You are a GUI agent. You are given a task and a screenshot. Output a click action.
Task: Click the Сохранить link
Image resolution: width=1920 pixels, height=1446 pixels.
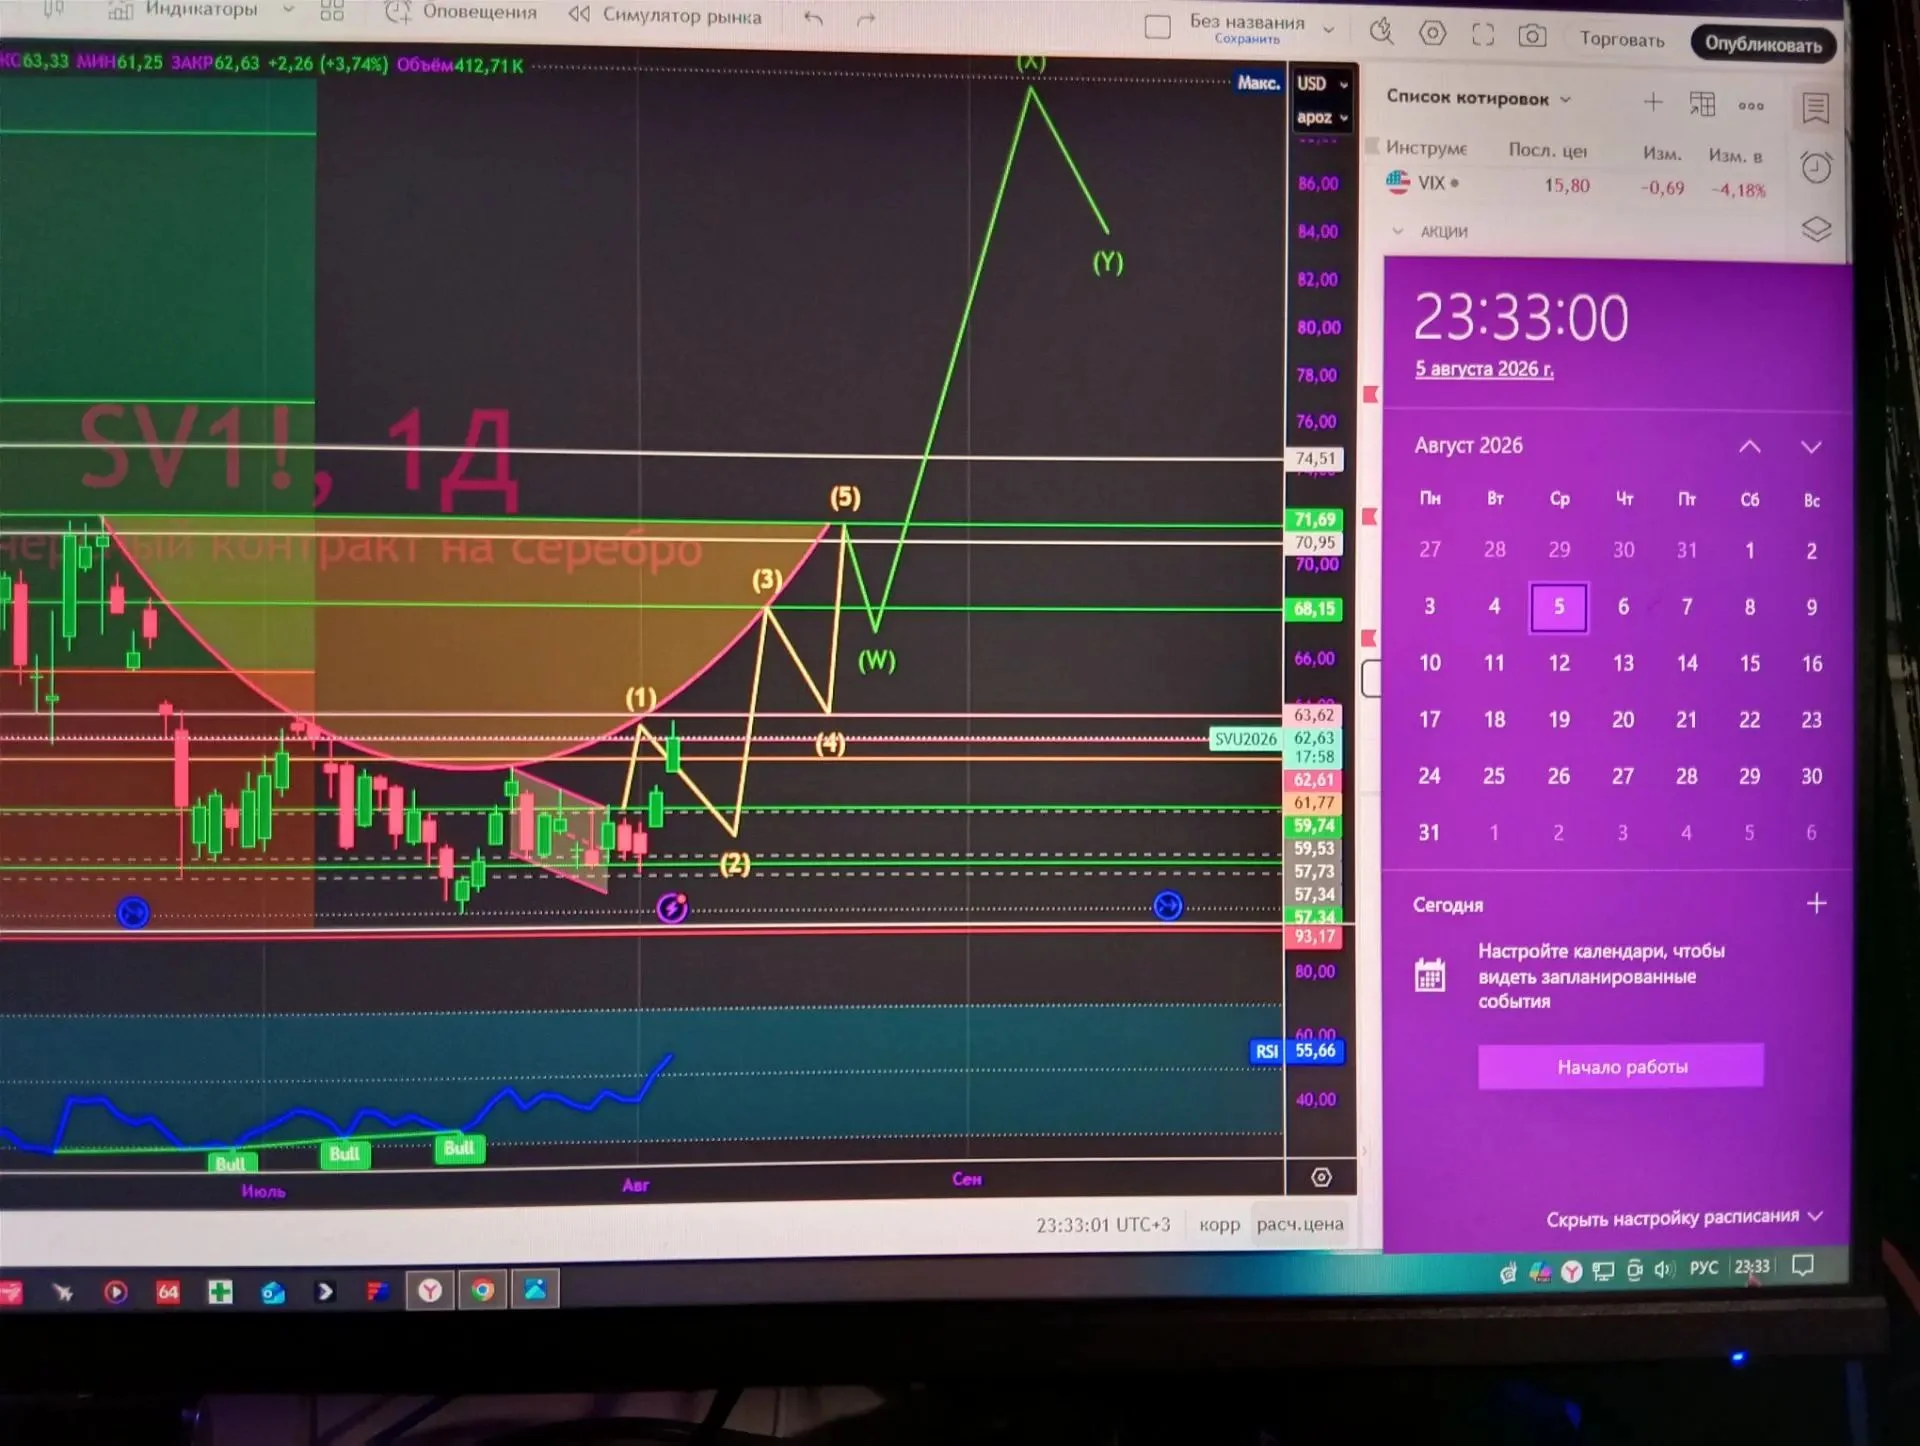pos(1247,39)
